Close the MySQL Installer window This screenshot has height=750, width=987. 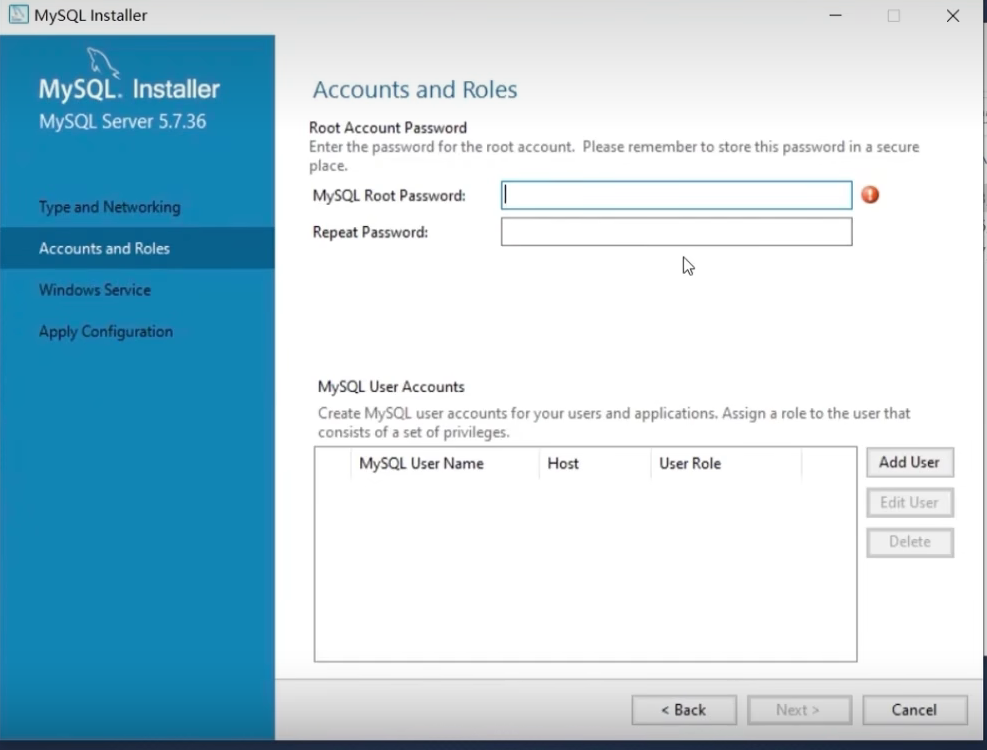[x=953, y=15]
